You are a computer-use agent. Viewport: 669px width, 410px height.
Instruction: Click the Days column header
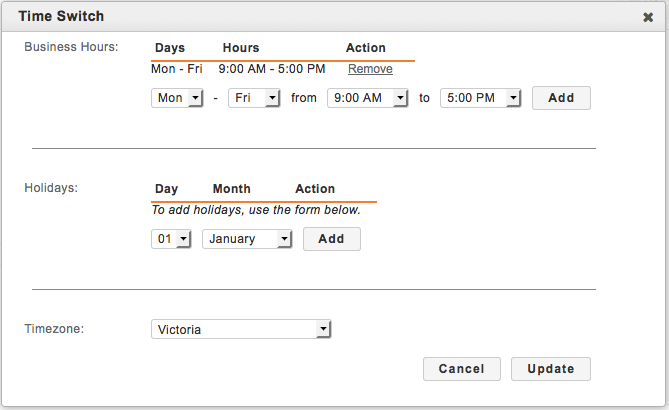coord(170,48)
